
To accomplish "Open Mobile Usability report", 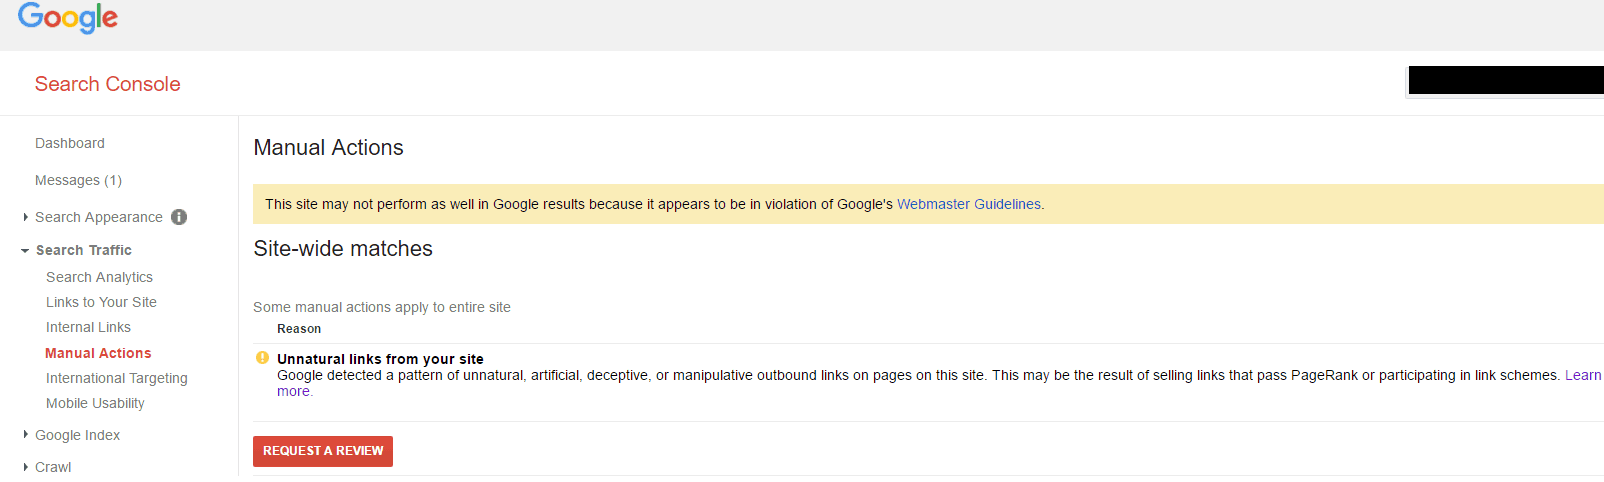I will [95, 403].
